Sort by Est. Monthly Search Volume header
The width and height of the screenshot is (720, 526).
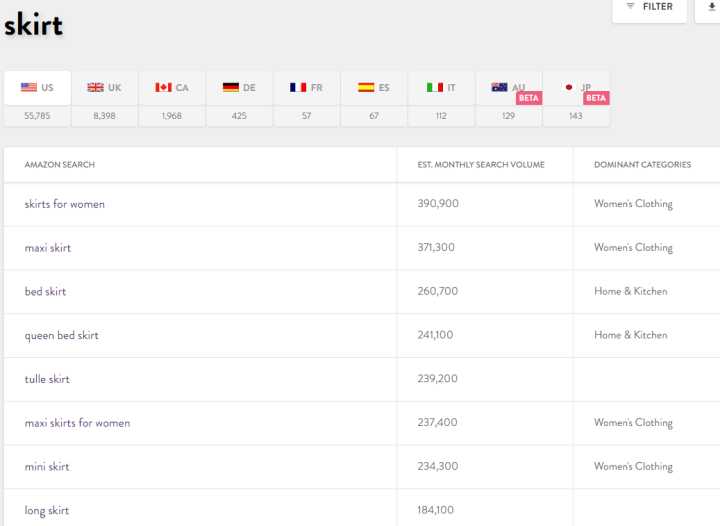point(481,165)
